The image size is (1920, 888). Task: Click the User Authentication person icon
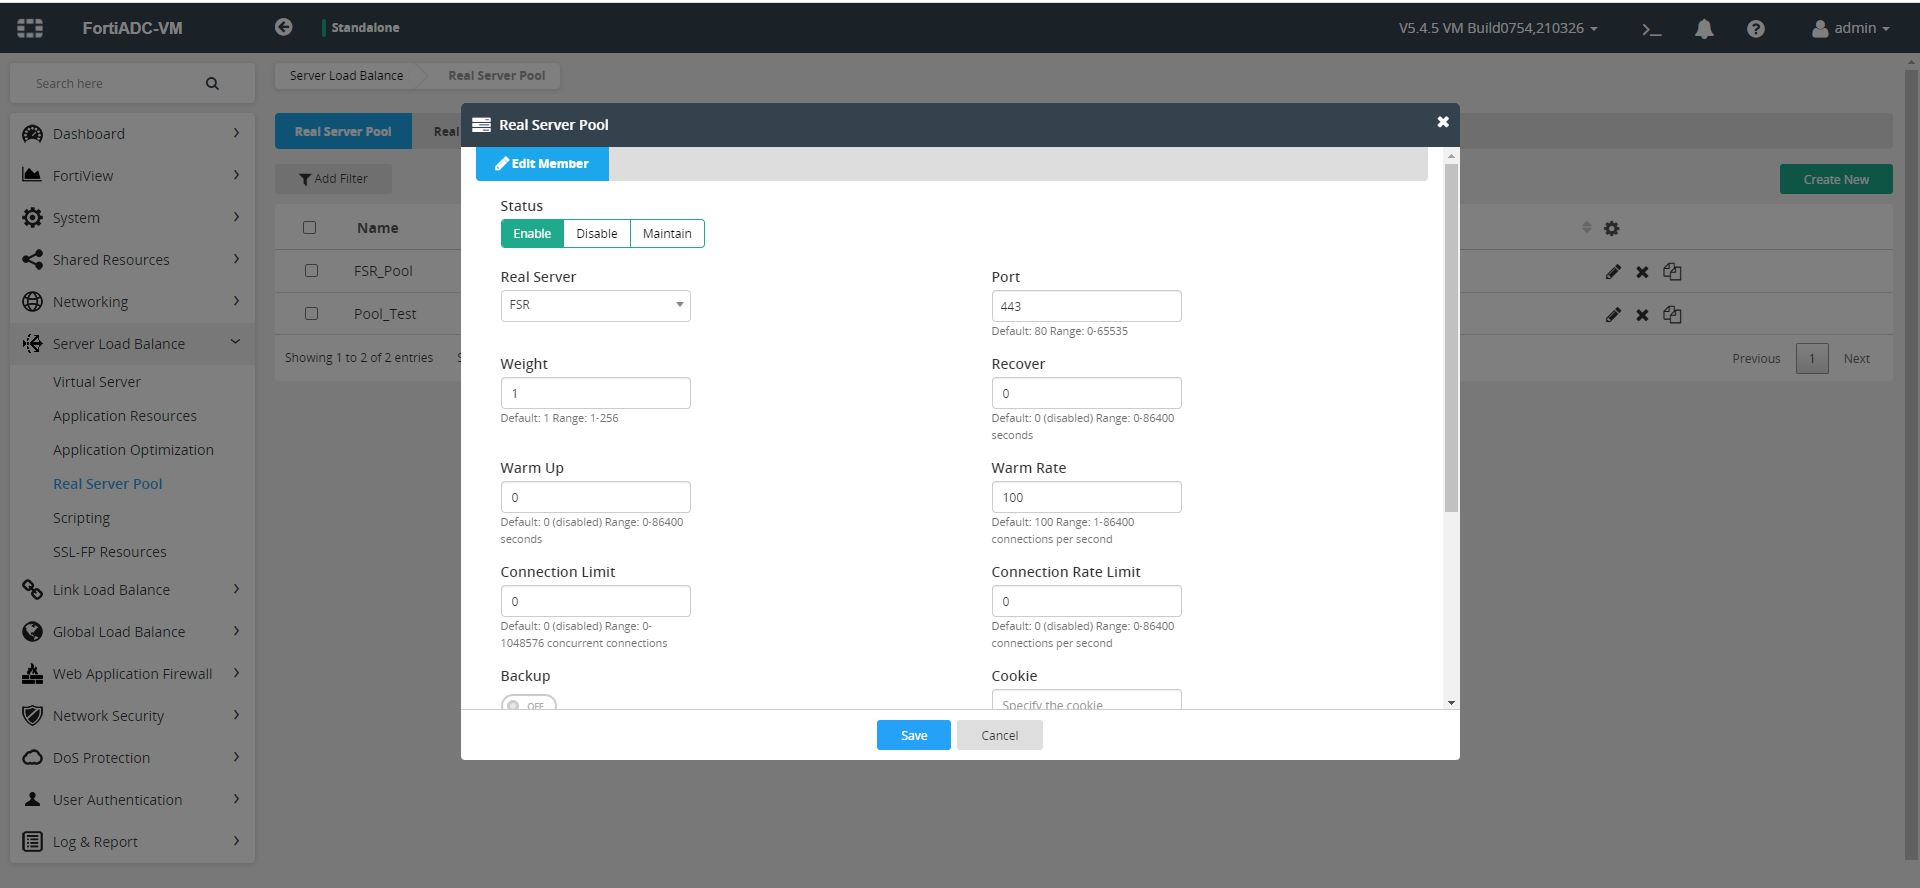point(33,799)
